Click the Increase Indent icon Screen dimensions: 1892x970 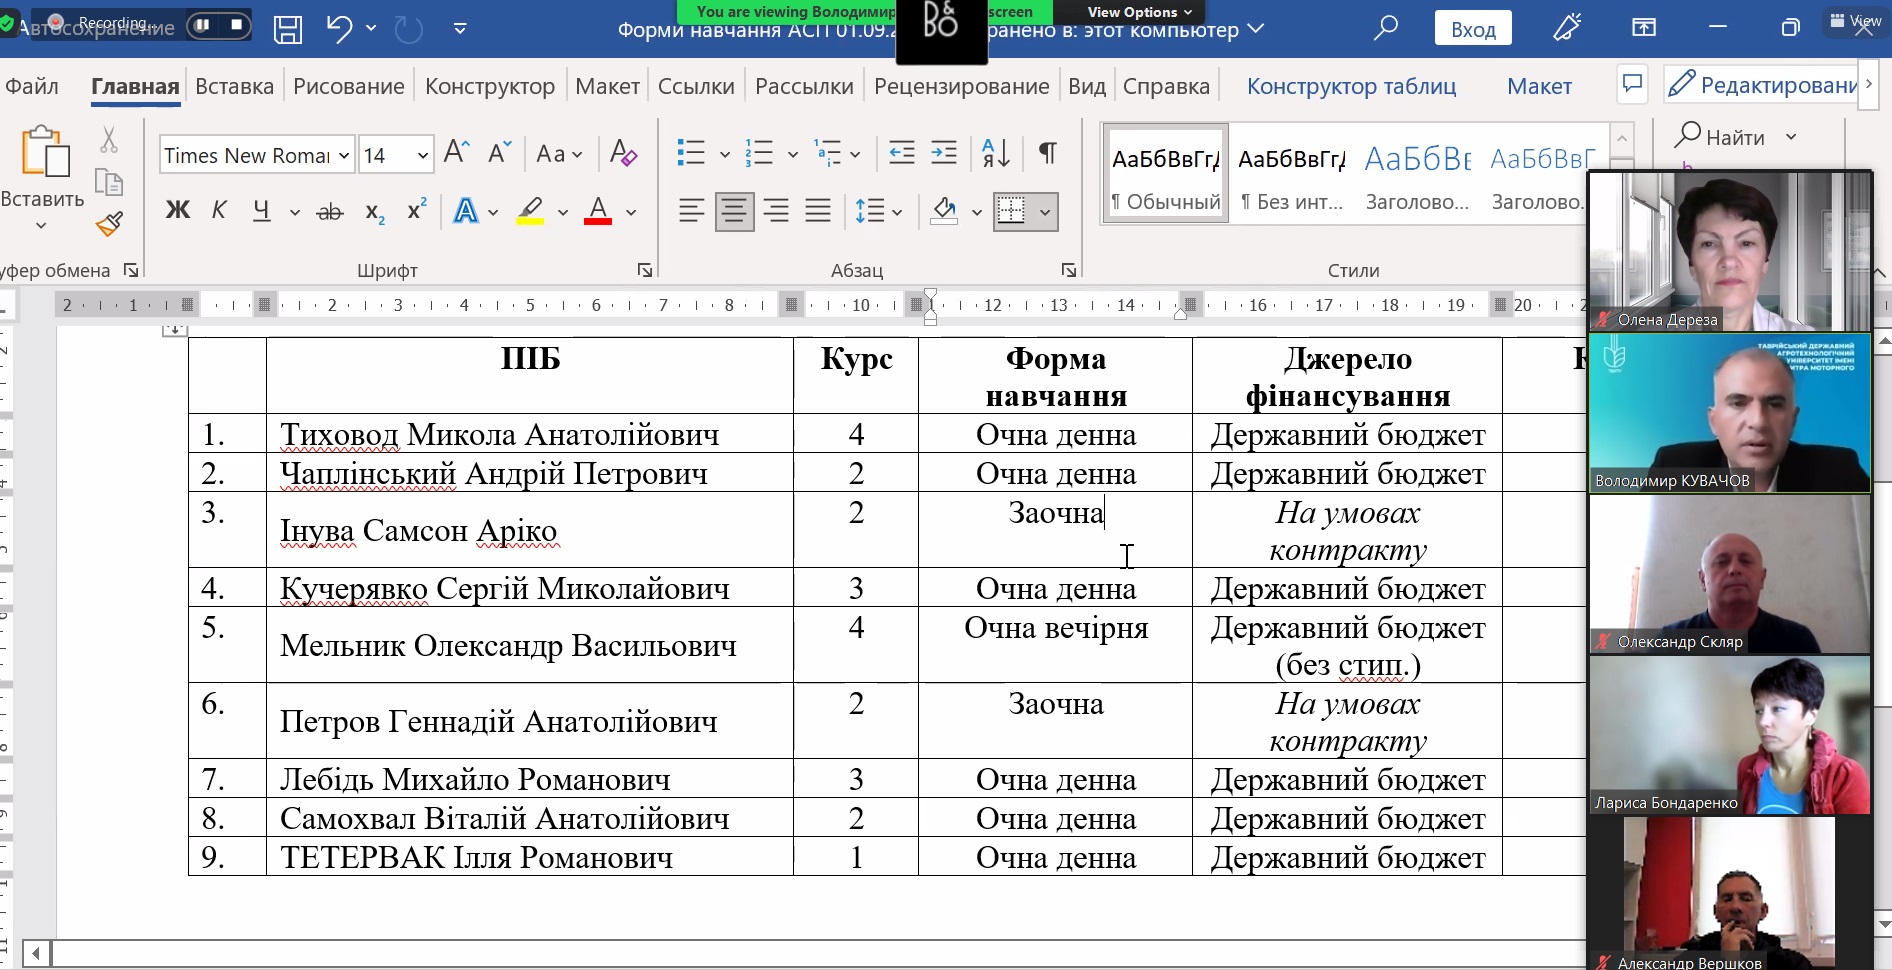pos(944,154)
